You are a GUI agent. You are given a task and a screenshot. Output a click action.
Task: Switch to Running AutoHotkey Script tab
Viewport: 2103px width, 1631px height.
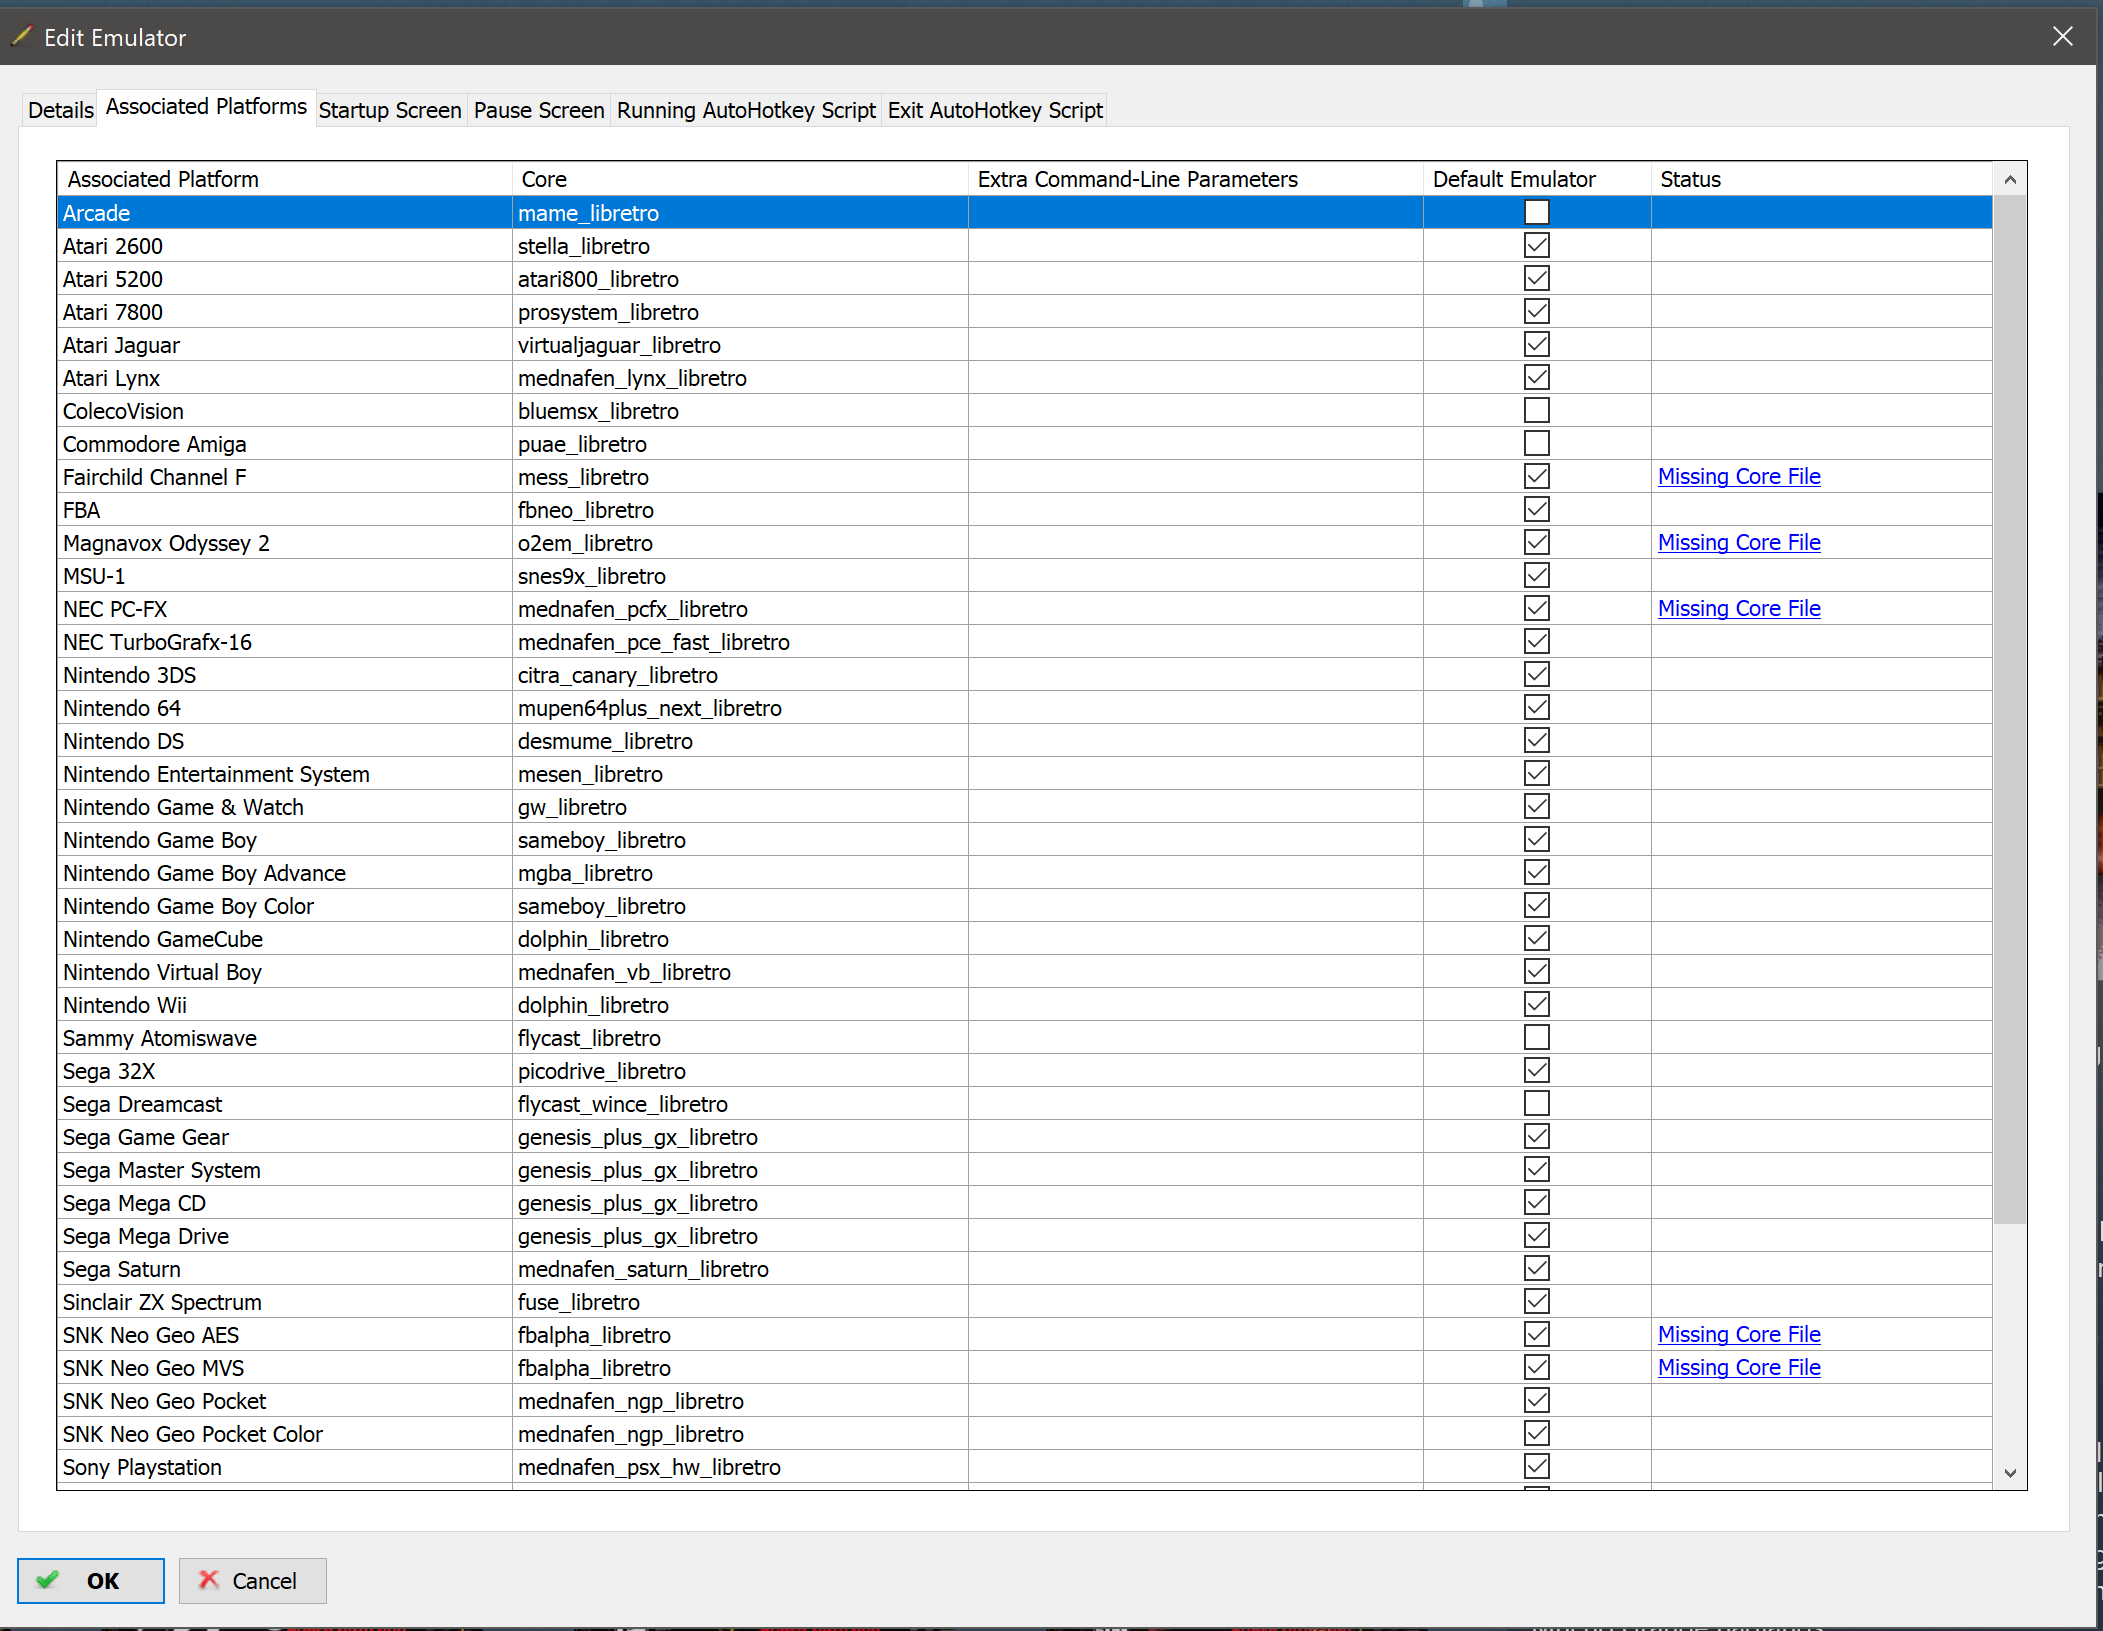tap(746, 110)
